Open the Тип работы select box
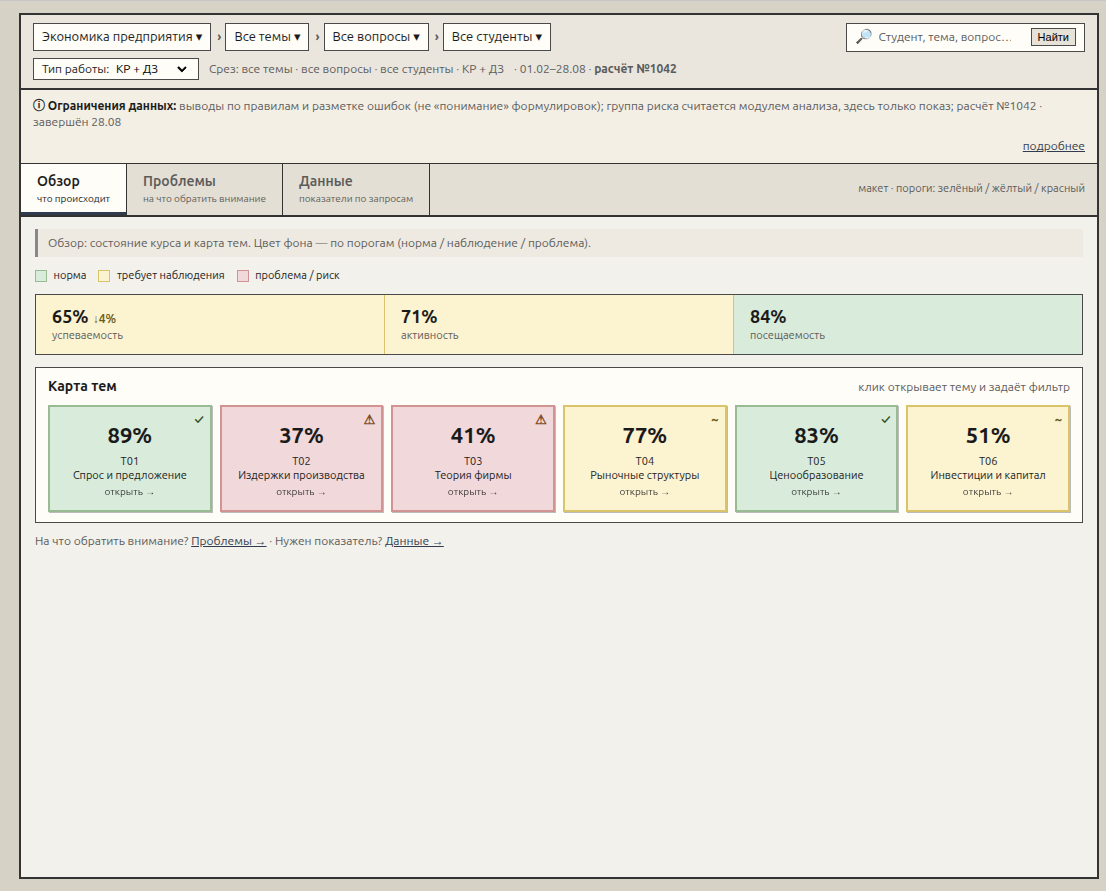1106x891 pixels. (x=116, y=69)
